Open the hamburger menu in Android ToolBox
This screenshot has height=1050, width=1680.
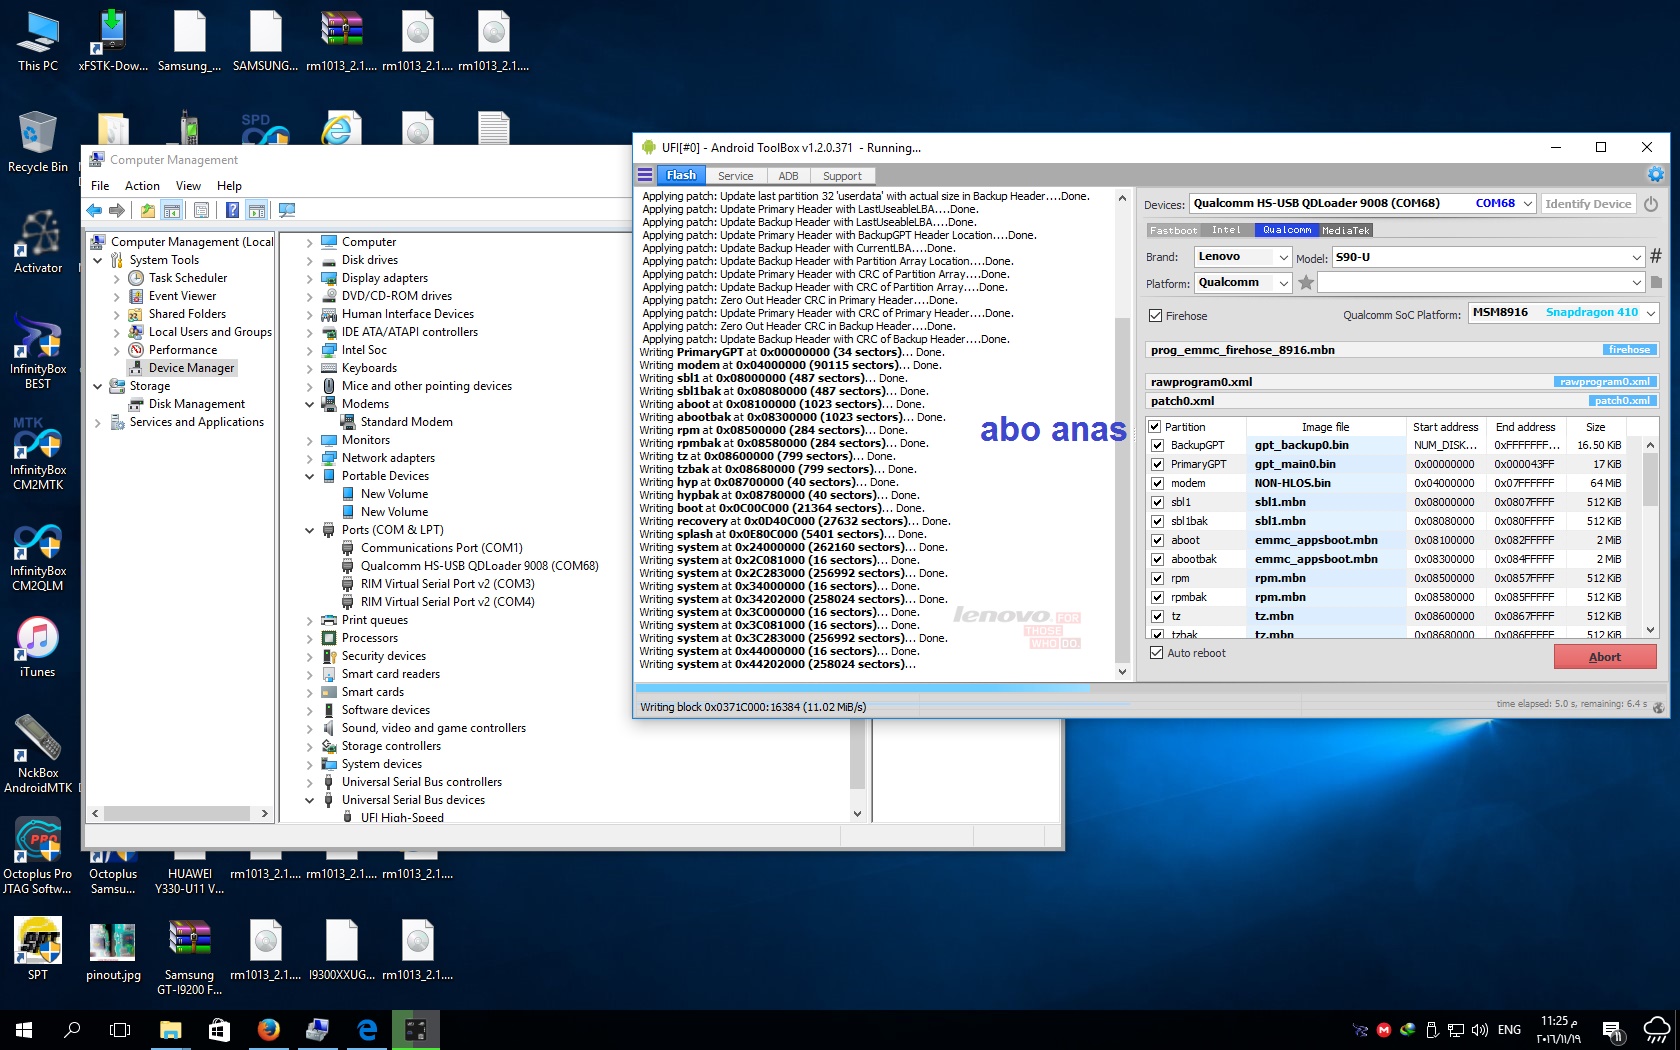pos(645,175)
